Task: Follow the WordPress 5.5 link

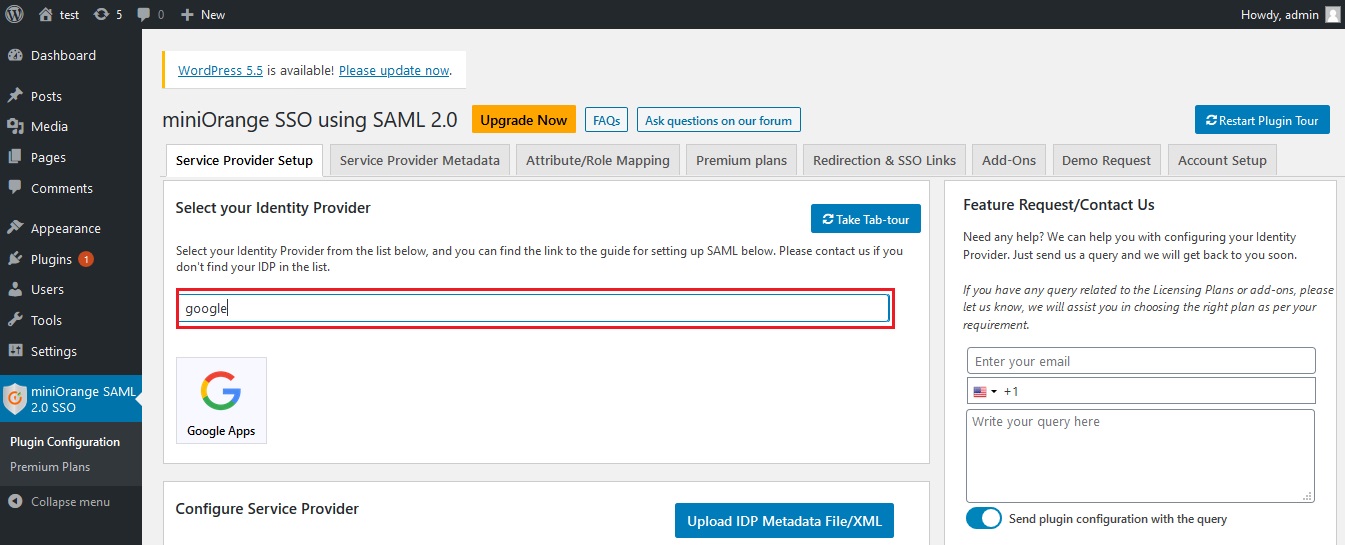Action: (x=220, y=70)
